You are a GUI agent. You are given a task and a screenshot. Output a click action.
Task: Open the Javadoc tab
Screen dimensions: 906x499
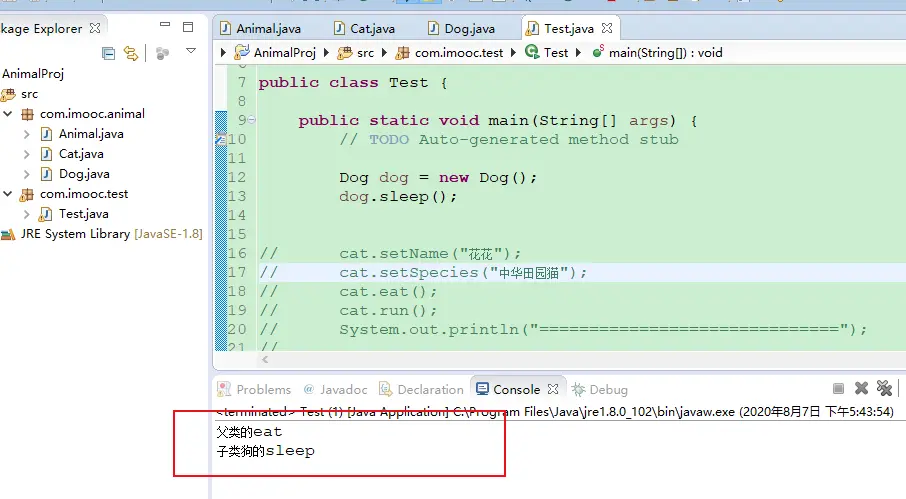[336, 389]
